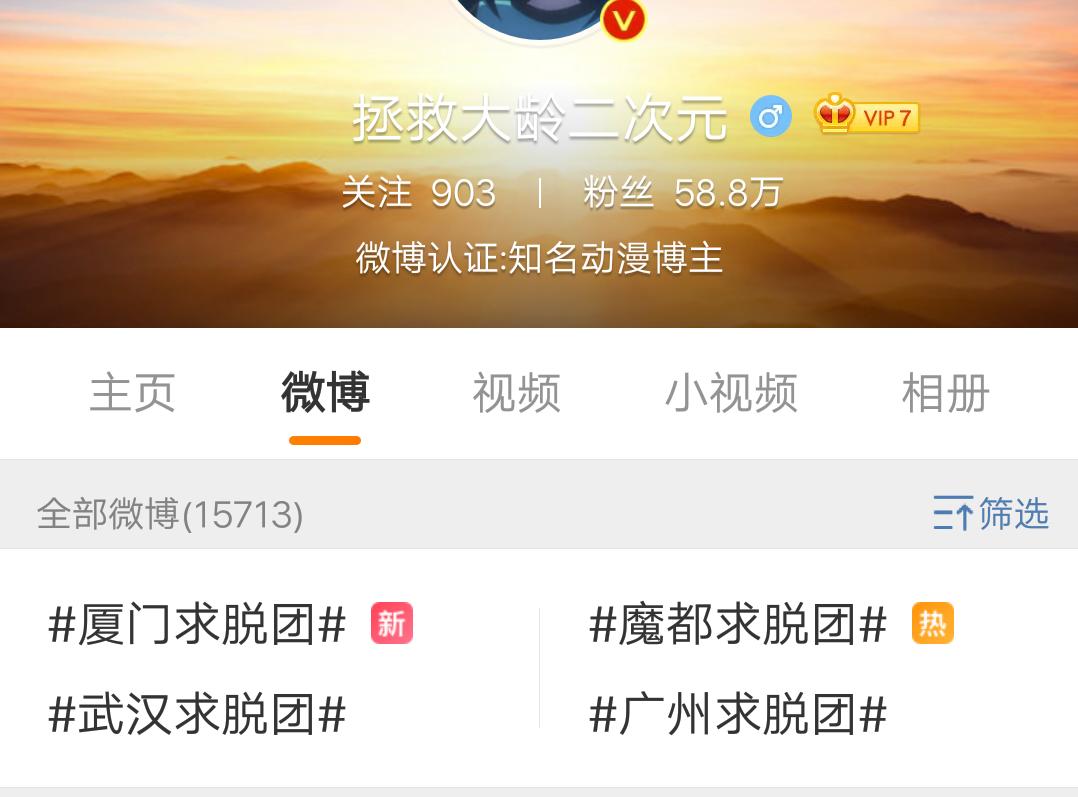Open the 相册 tab
The image size is (1078, 797).
[x=945, y=393]
